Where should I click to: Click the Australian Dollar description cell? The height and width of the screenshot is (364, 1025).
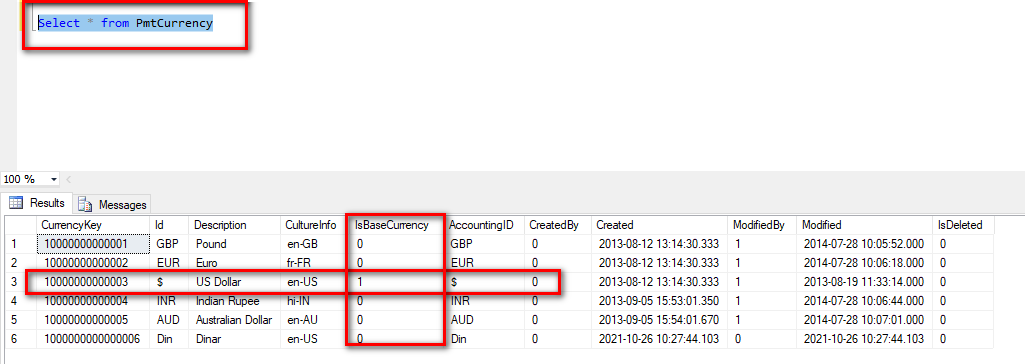coord(234,320)
